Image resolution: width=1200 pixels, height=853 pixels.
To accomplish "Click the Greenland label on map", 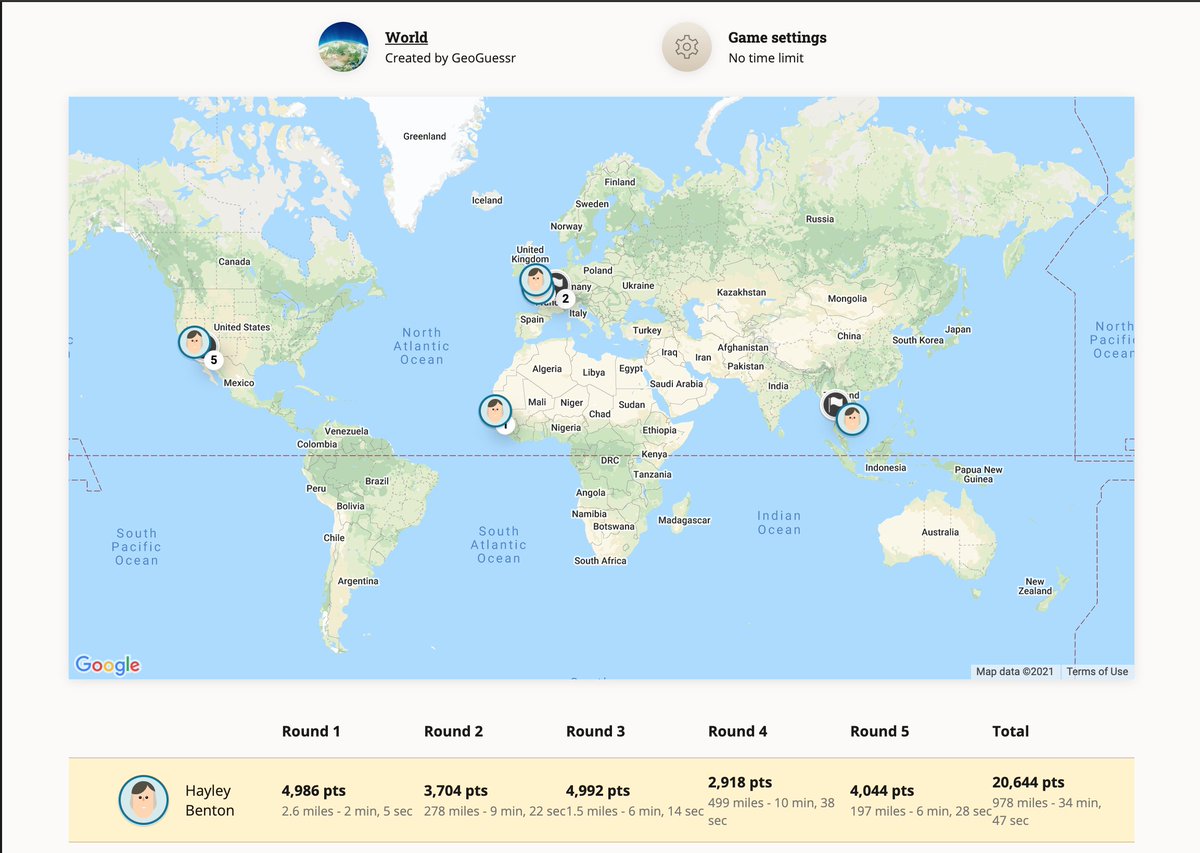I will point(425,136).
